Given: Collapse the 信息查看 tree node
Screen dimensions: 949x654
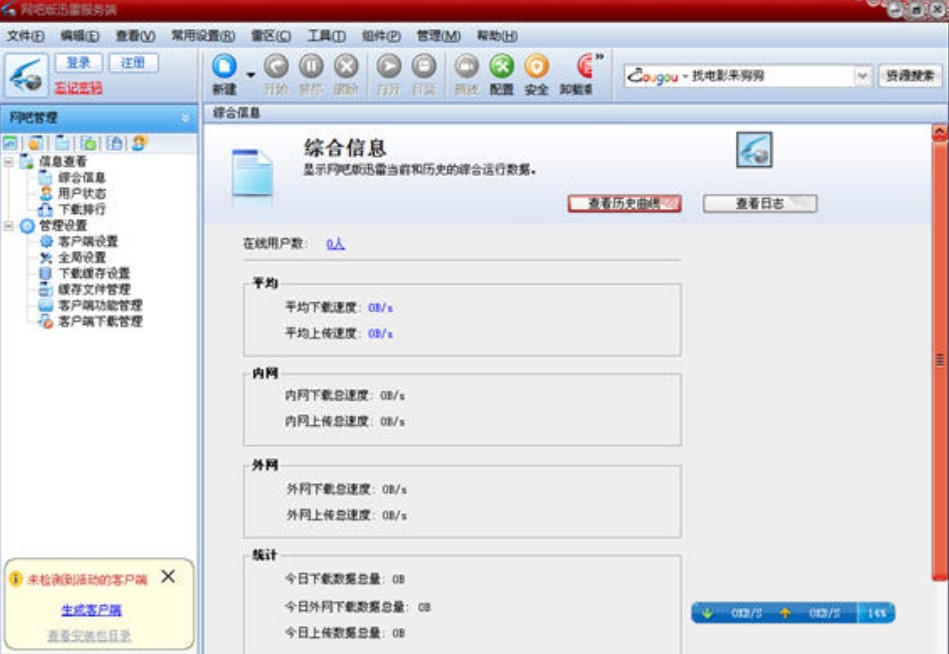Looking at the screenshot, I should coord(9,161).
